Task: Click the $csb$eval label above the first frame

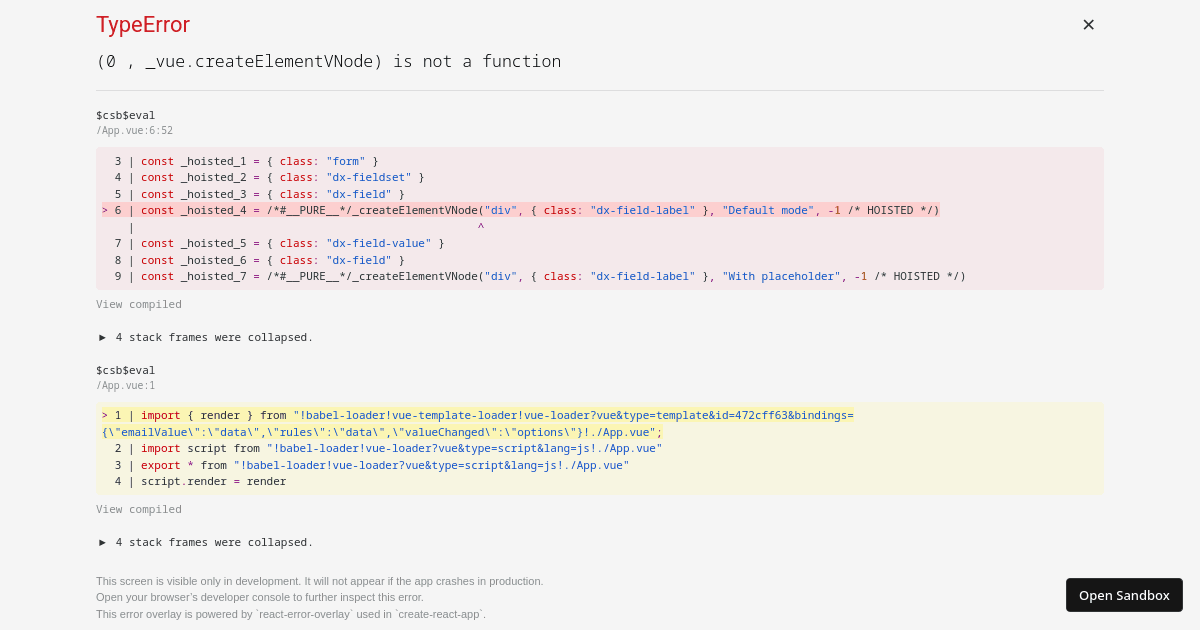Action: (x=125, y=115)
